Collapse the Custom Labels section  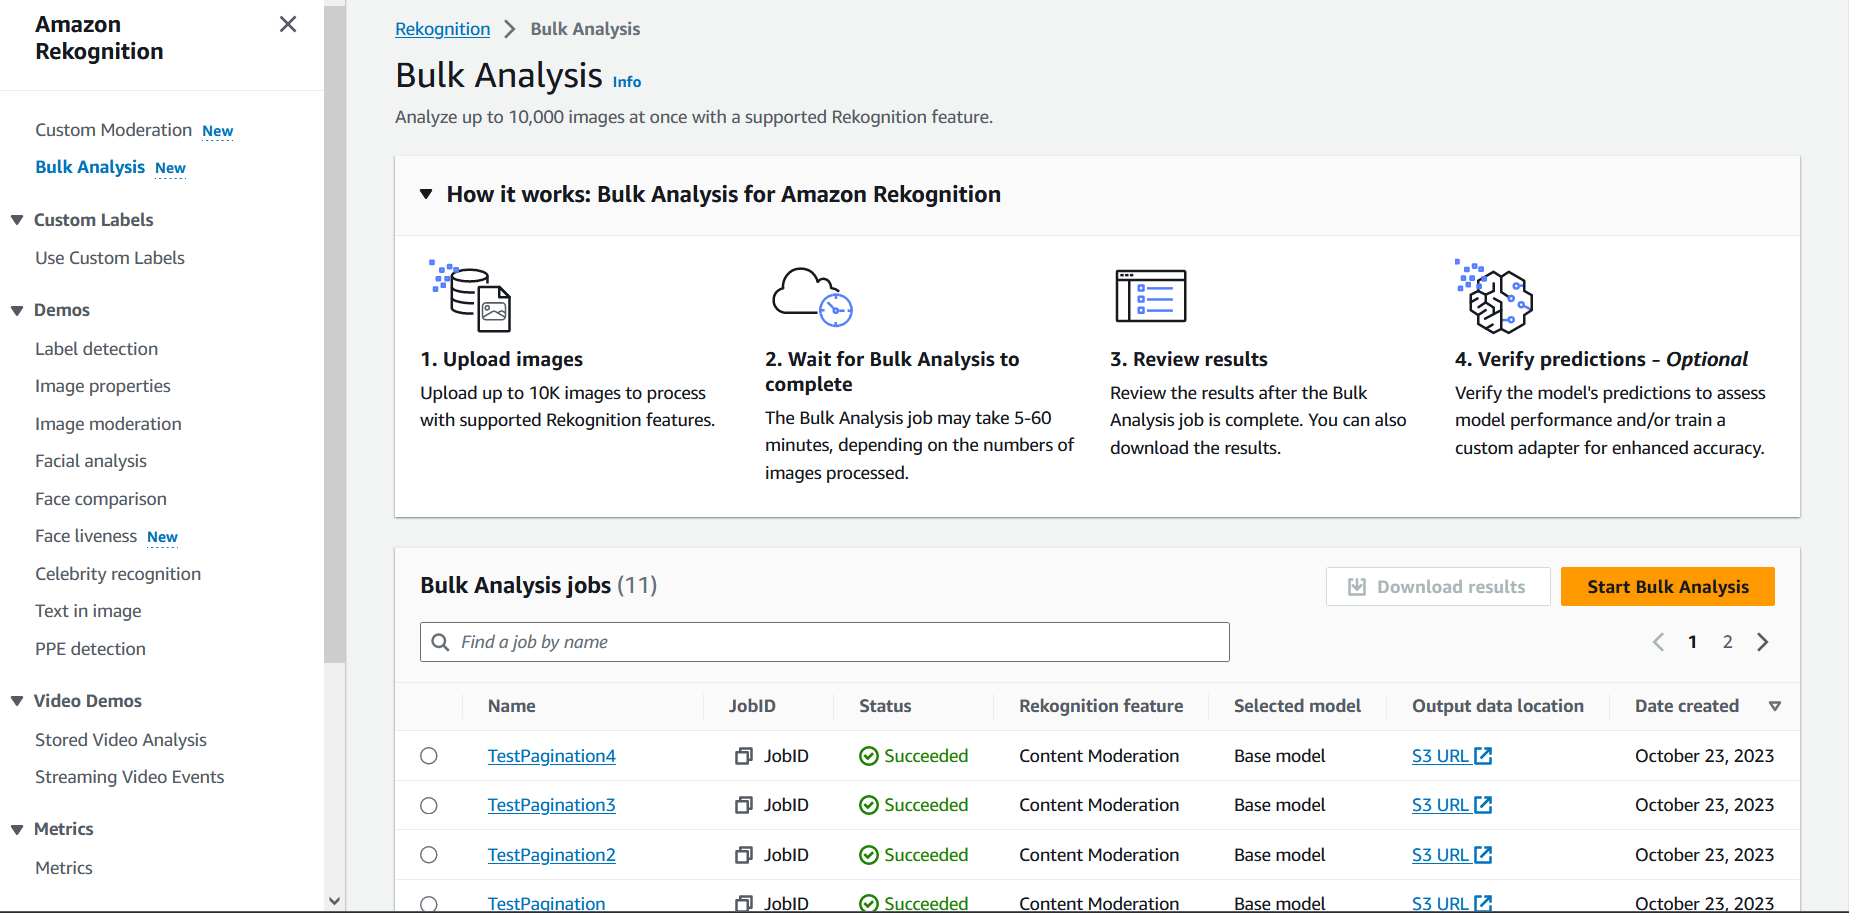click(15, 219)
